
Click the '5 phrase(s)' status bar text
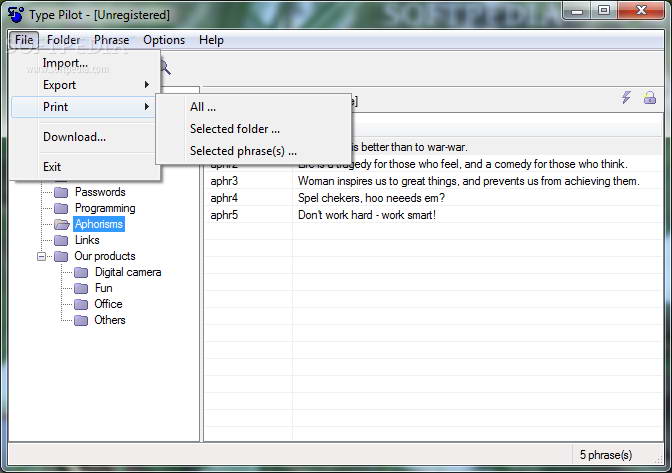pos(606,455)
